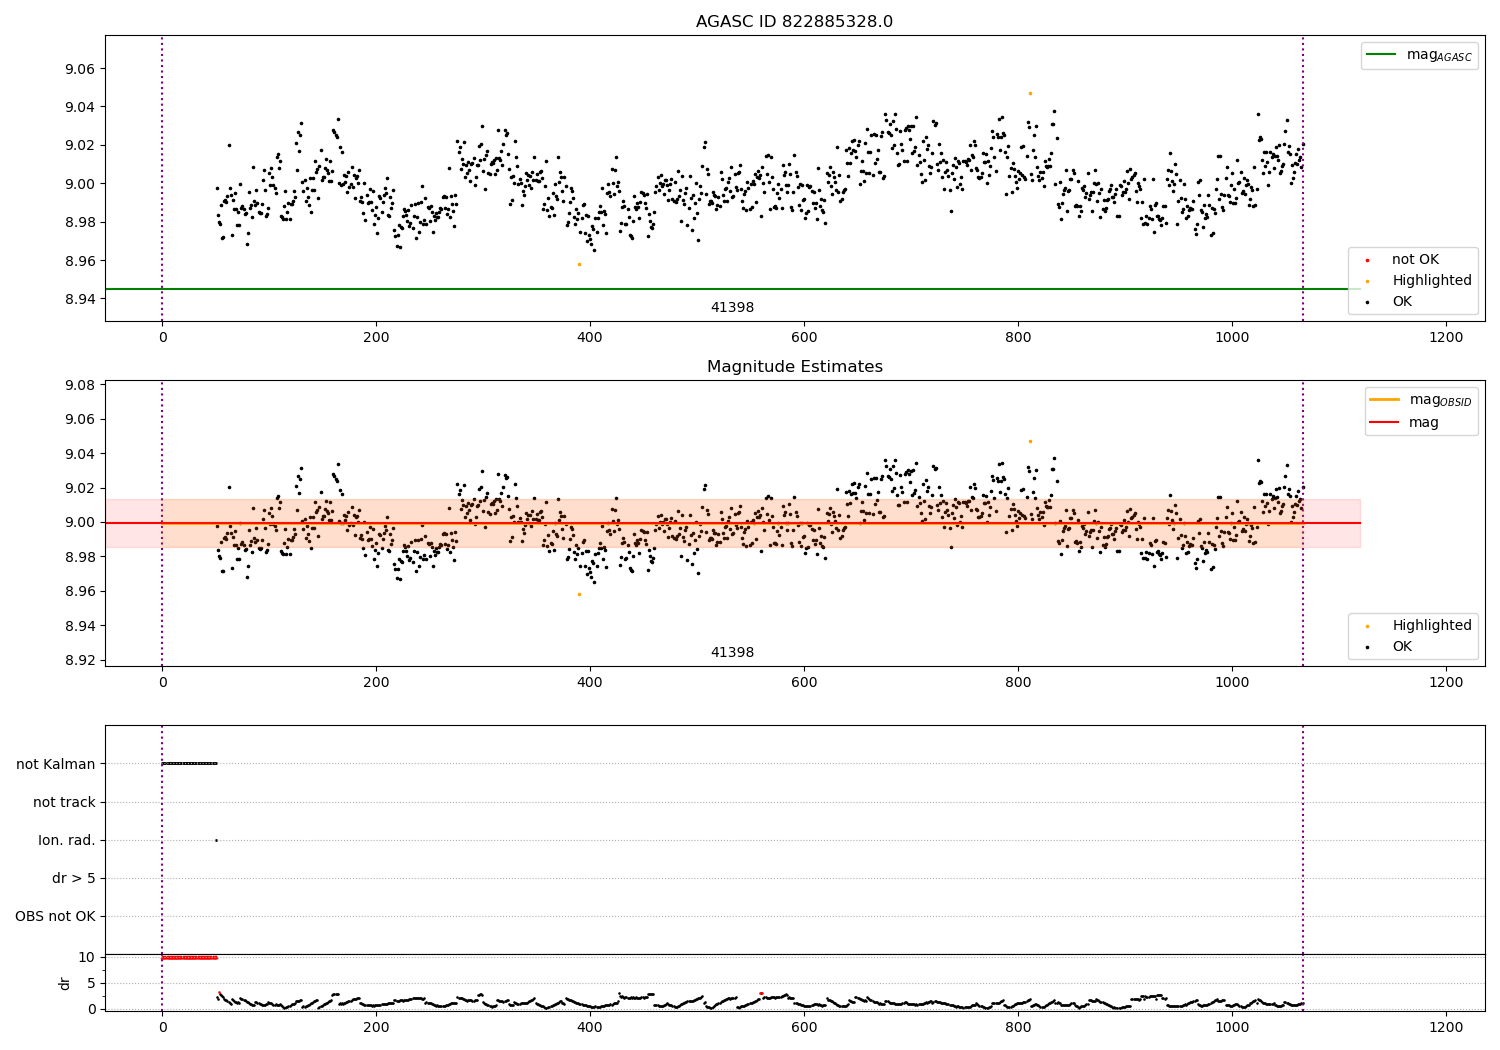
Task: Click the 'OBS not OK' axis label
Action: 55,917
